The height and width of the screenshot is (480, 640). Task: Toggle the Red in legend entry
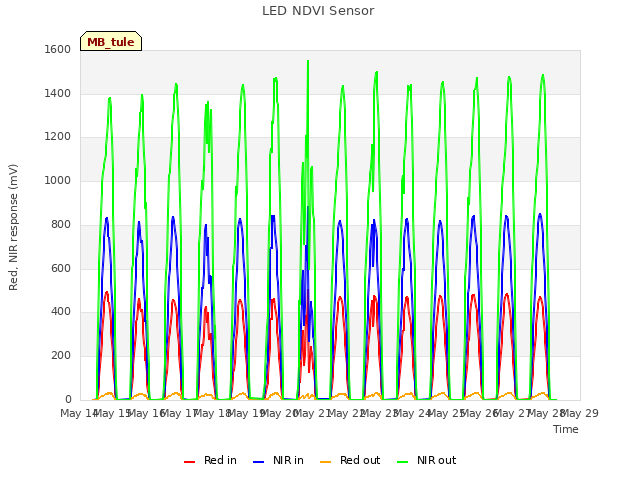[210, 460]
